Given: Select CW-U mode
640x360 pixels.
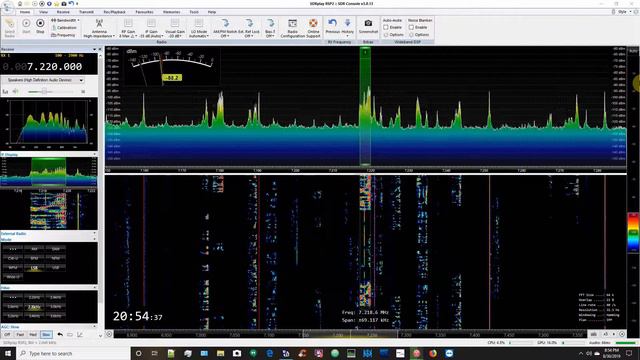Looking at the screenshot, I should click(13, 258).
